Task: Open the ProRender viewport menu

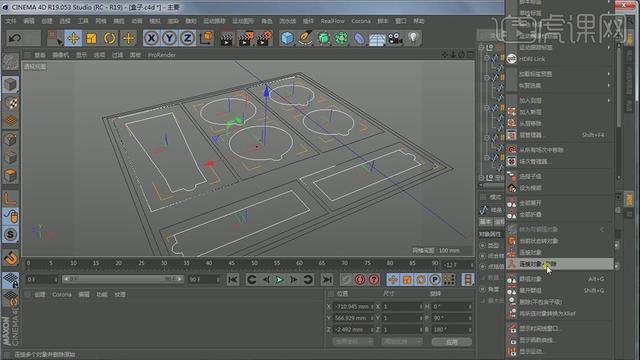Action: pos(162,55)
